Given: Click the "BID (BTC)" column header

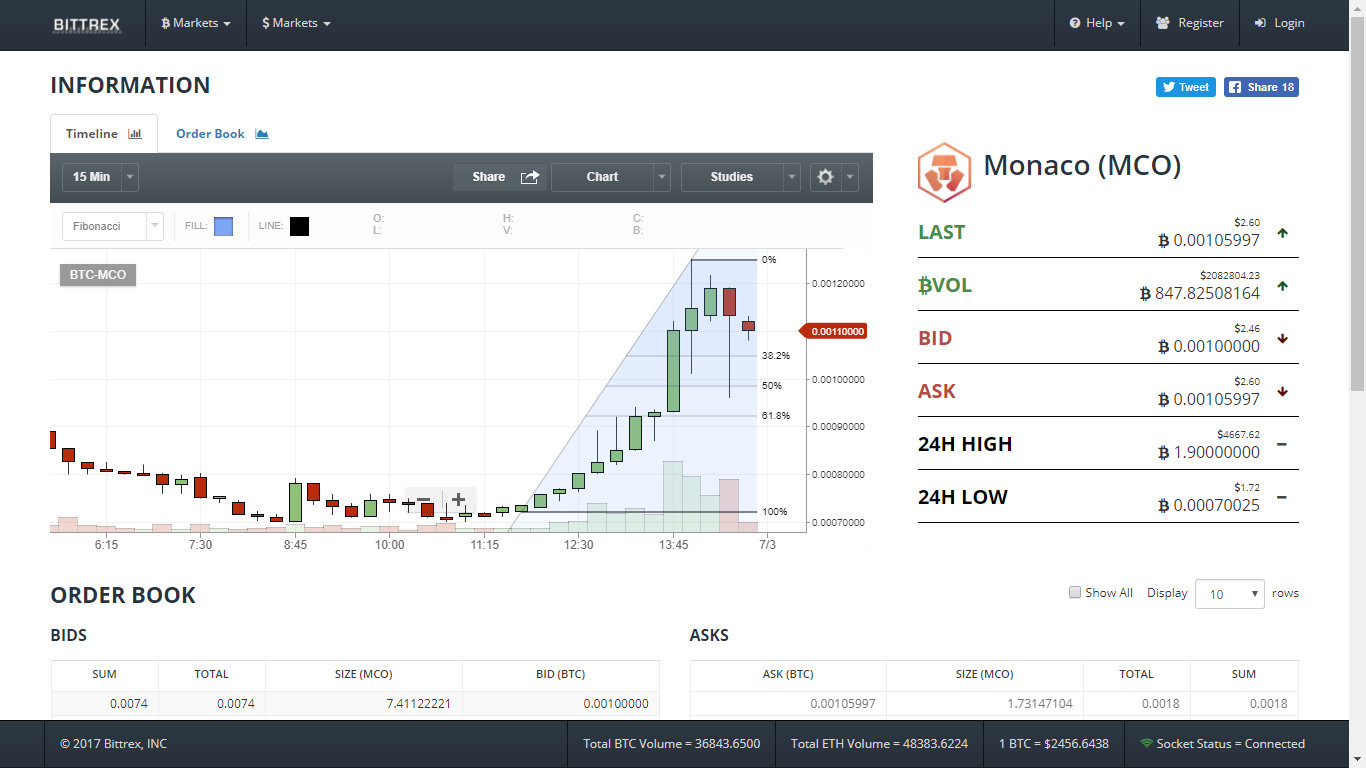Looking at the screenshot, I should point(560,674).
